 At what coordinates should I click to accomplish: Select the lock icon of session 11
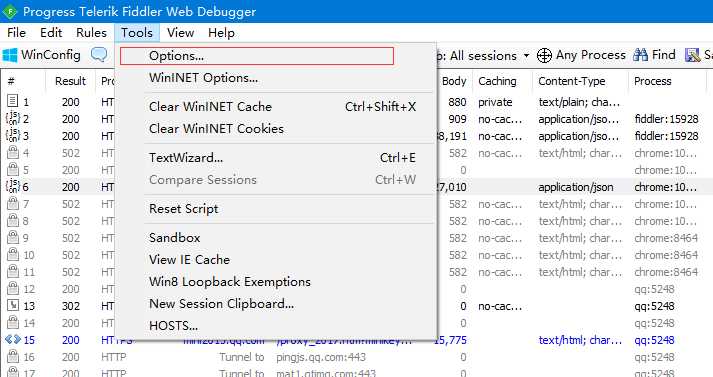13,271
